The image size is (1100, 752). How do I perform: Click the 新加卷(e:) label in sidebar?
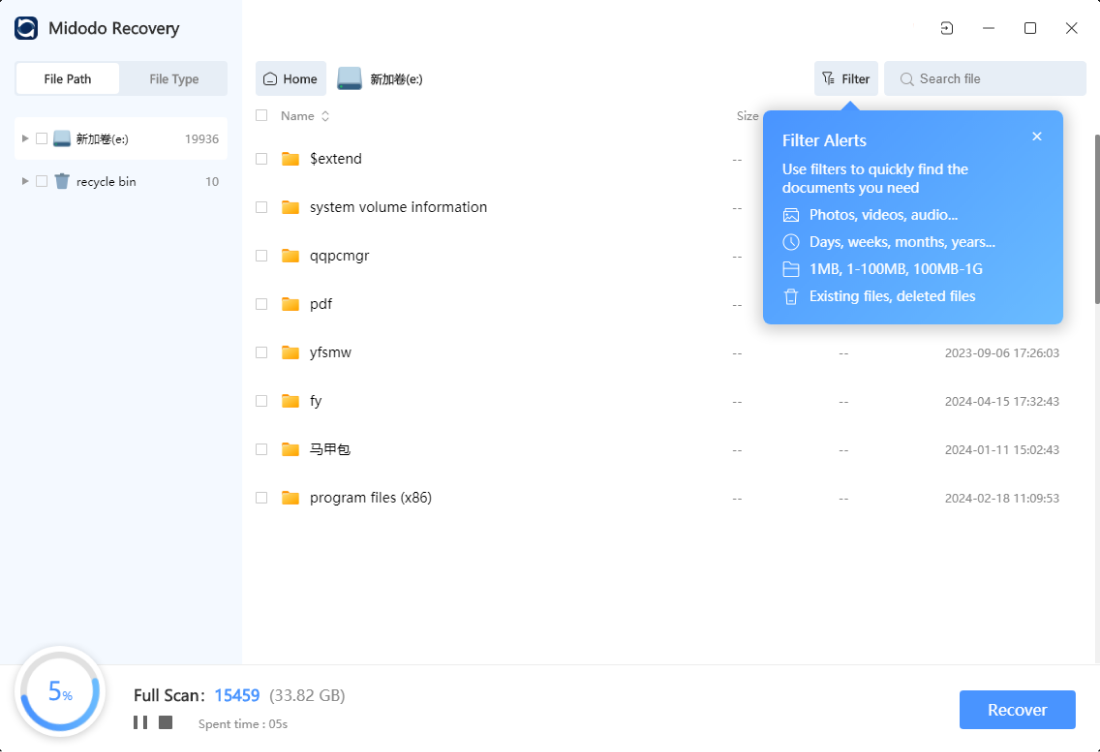[102, 139]
